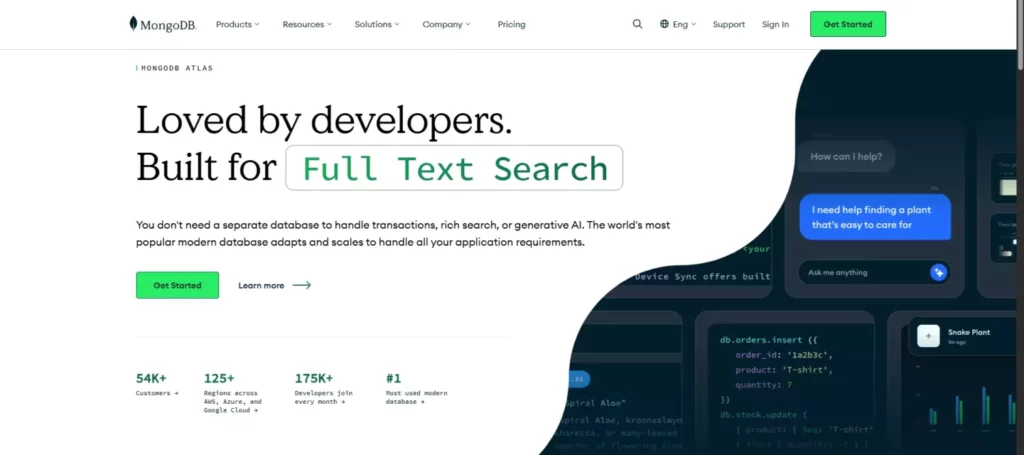Open the 125+ Regions stat link
The height and width of the screenshot is (455, 1024).
[x=233, y=393]
